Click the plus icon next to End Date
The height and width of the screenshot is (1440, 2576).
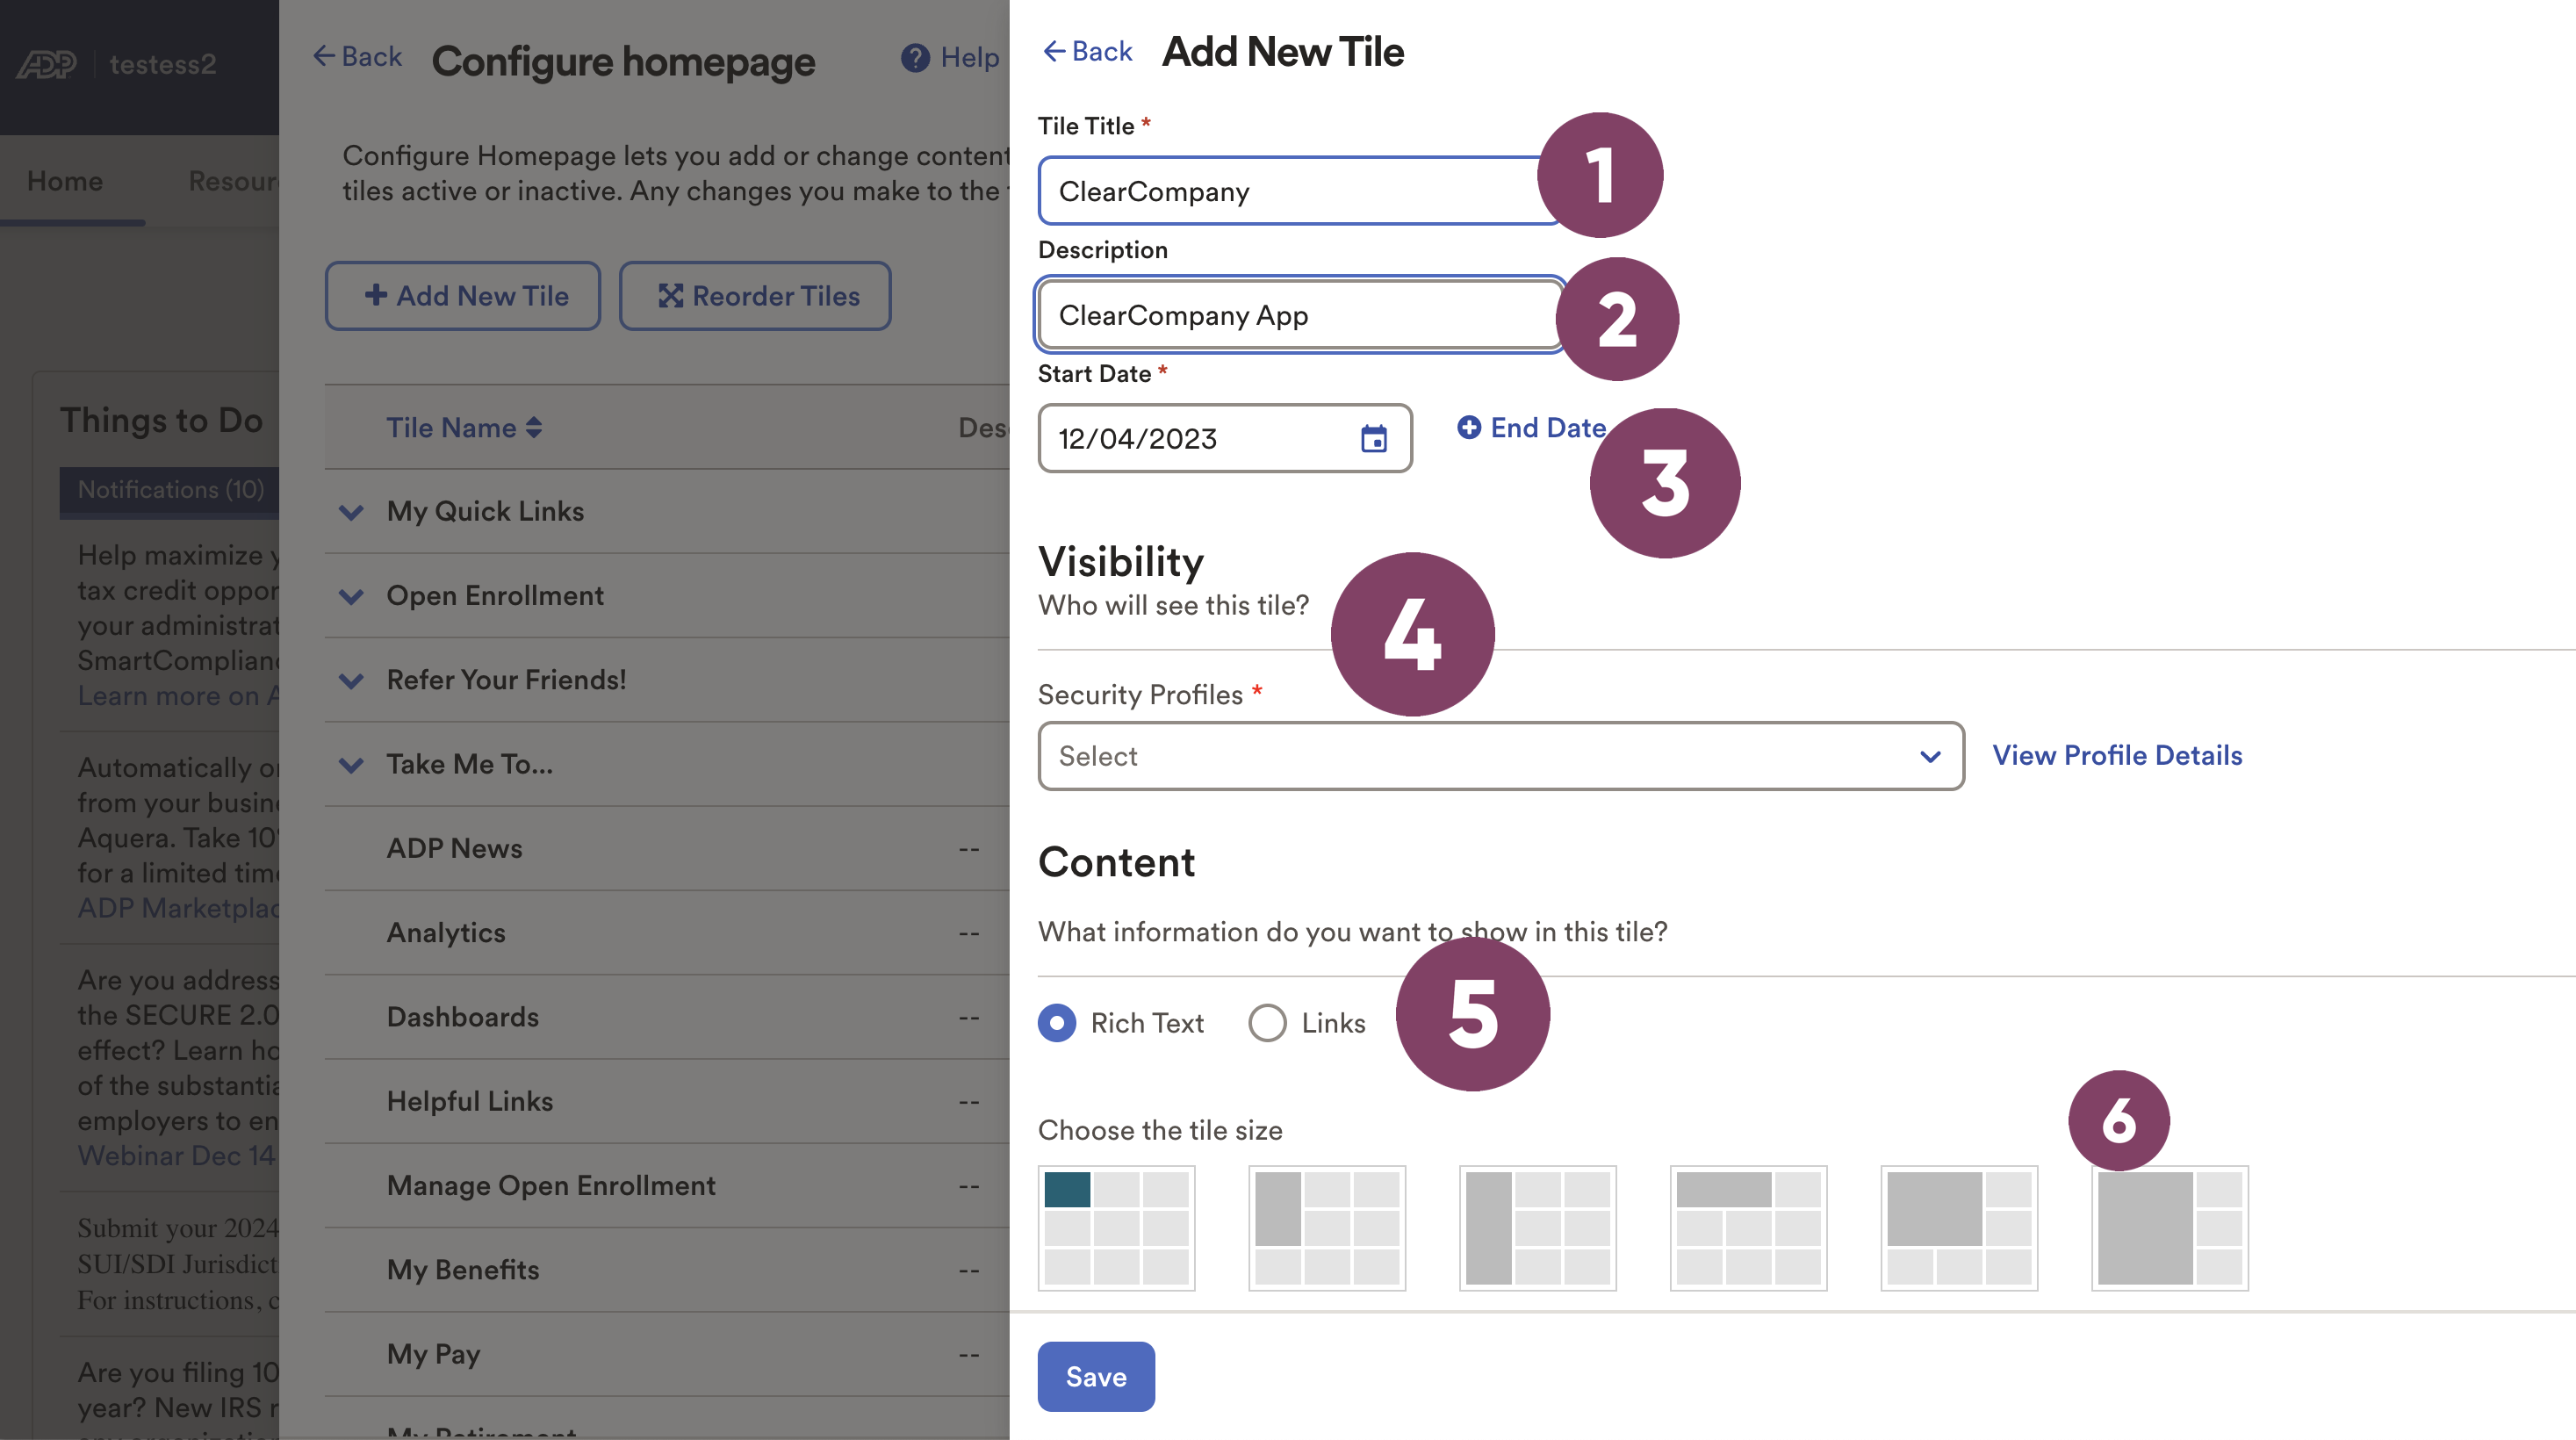(x=1468, y=427)
